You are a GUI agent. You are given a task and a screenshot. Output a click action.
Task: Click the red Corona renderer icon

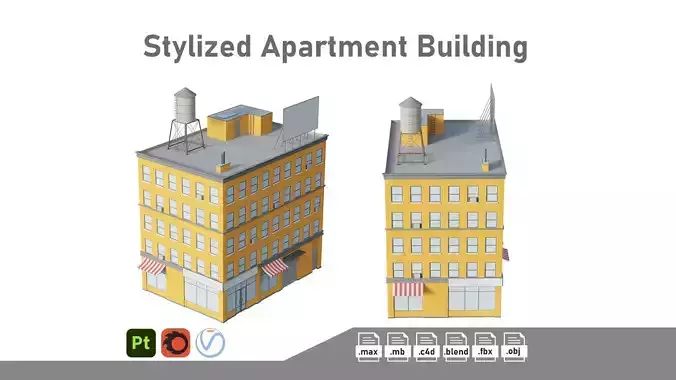tap(175, 343)
